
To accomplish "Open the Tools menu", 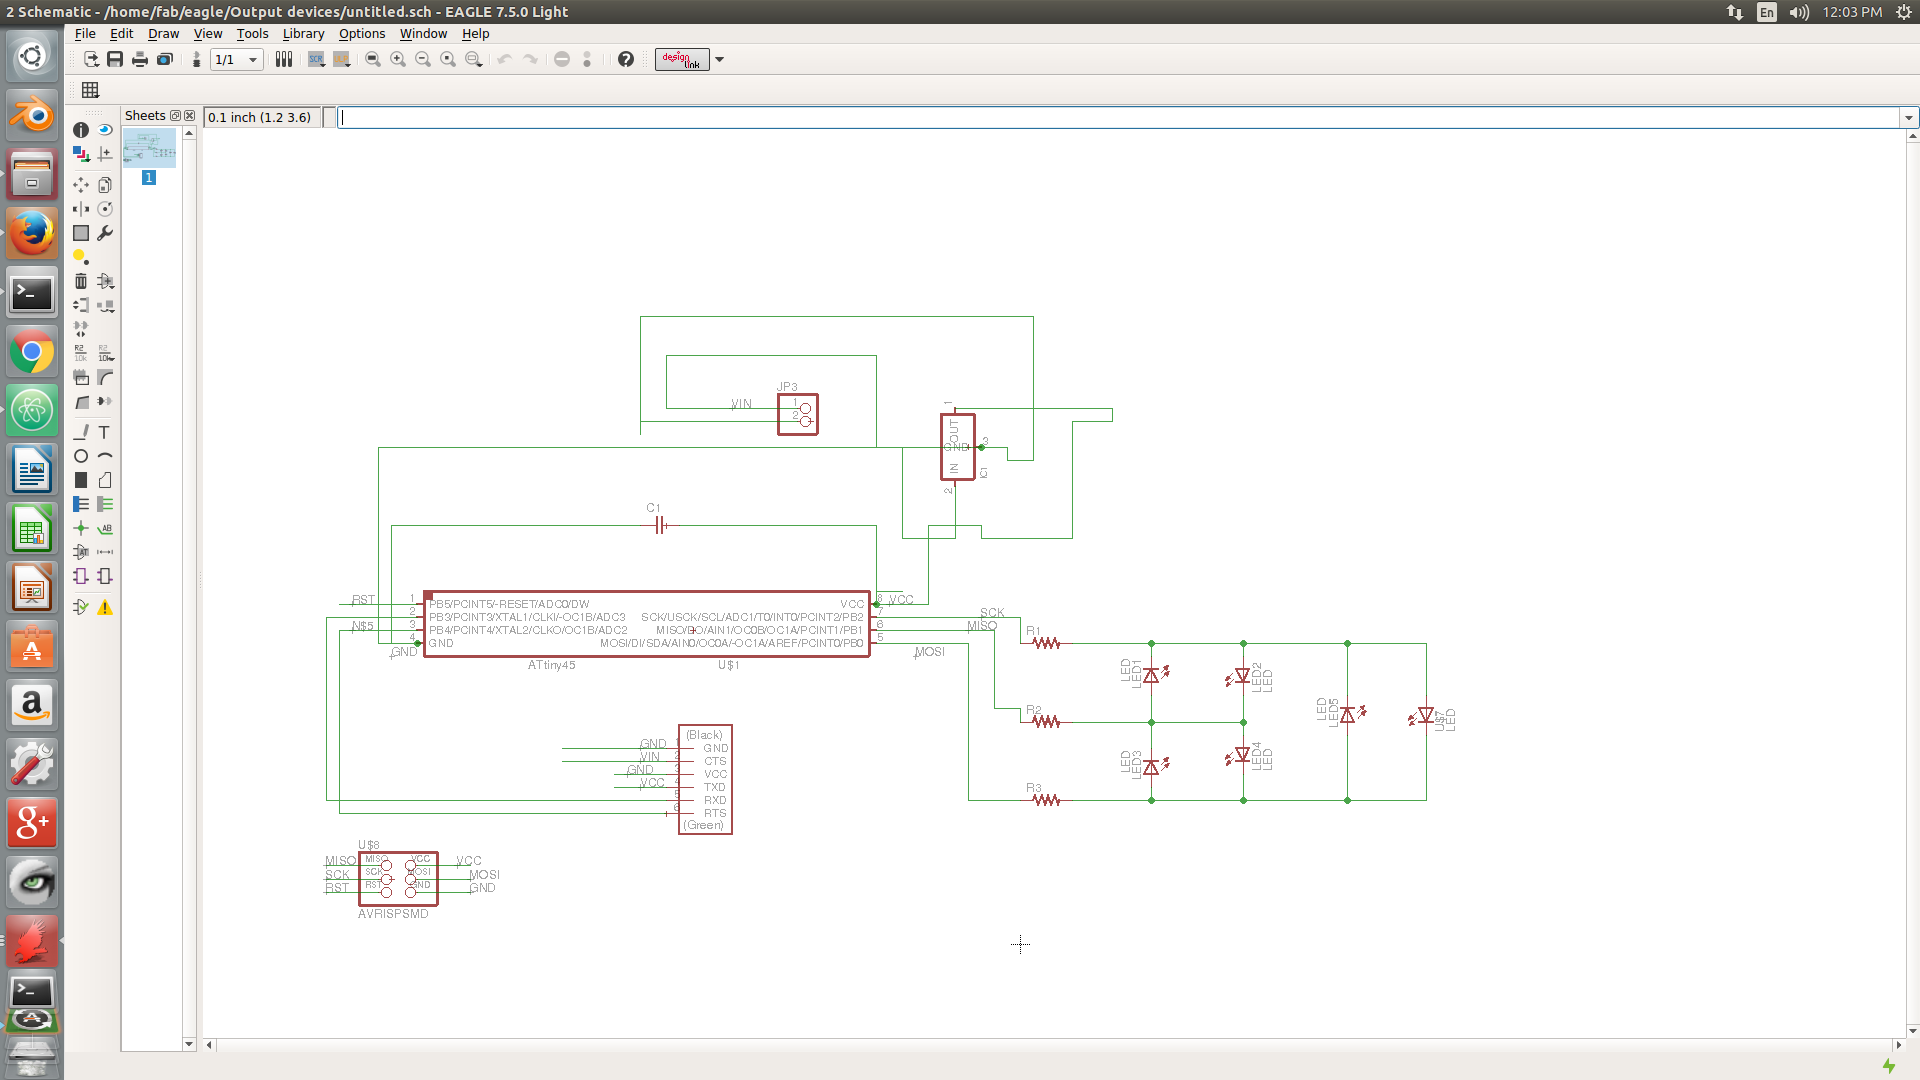I will tap(252, 33).
